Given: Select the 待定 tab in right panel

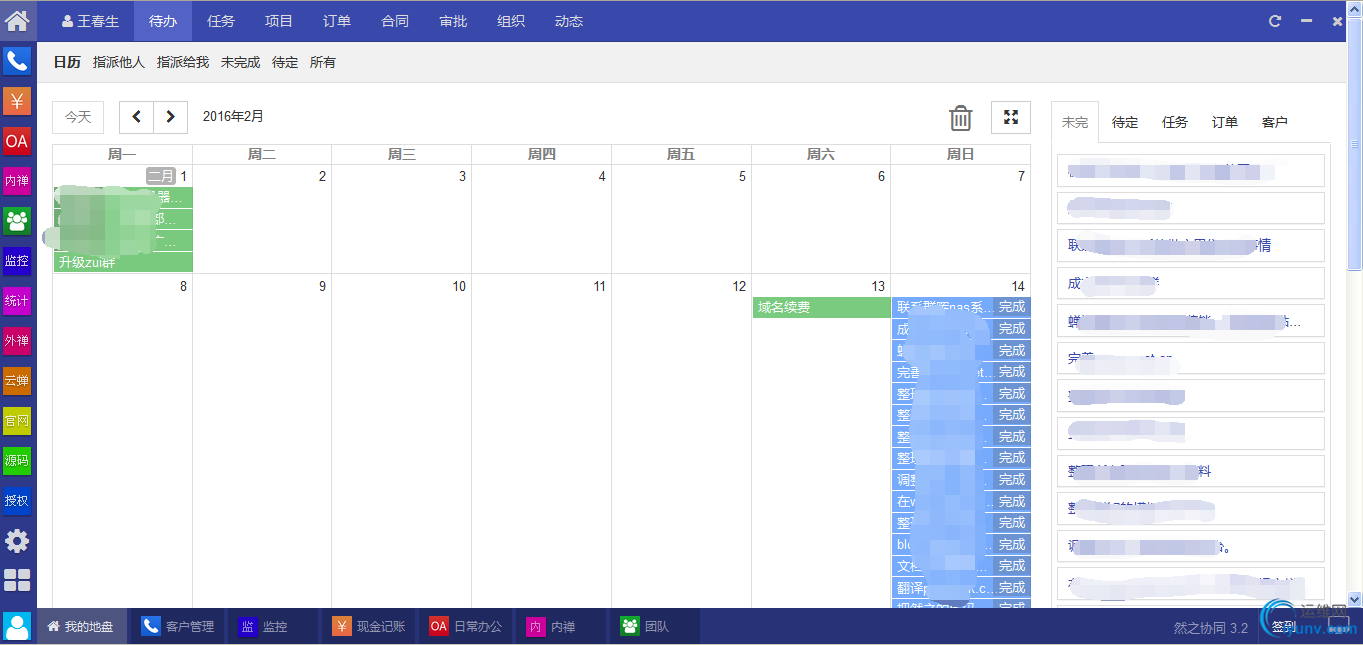Looking at the screenshot, I should click(x=1125, y=122).
